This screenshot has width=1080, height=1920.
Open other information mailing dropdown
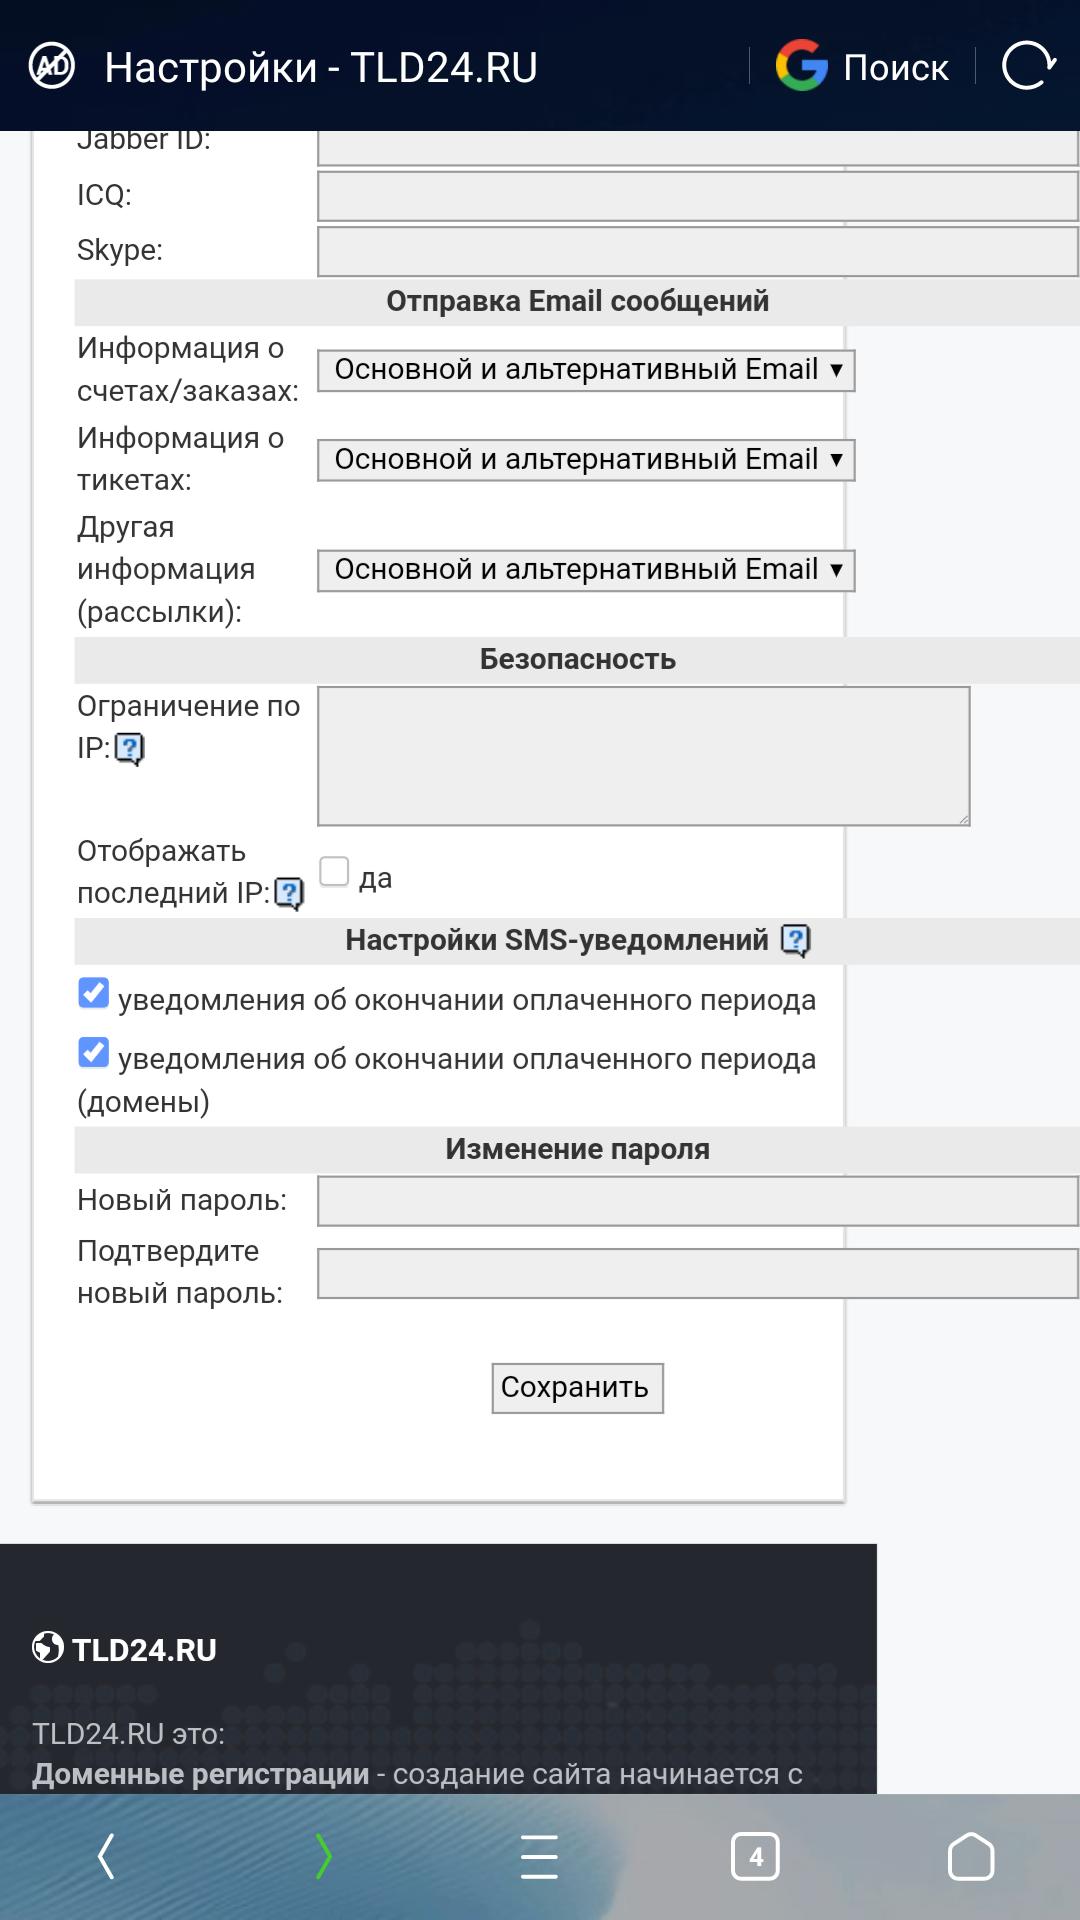pos(586,570)
